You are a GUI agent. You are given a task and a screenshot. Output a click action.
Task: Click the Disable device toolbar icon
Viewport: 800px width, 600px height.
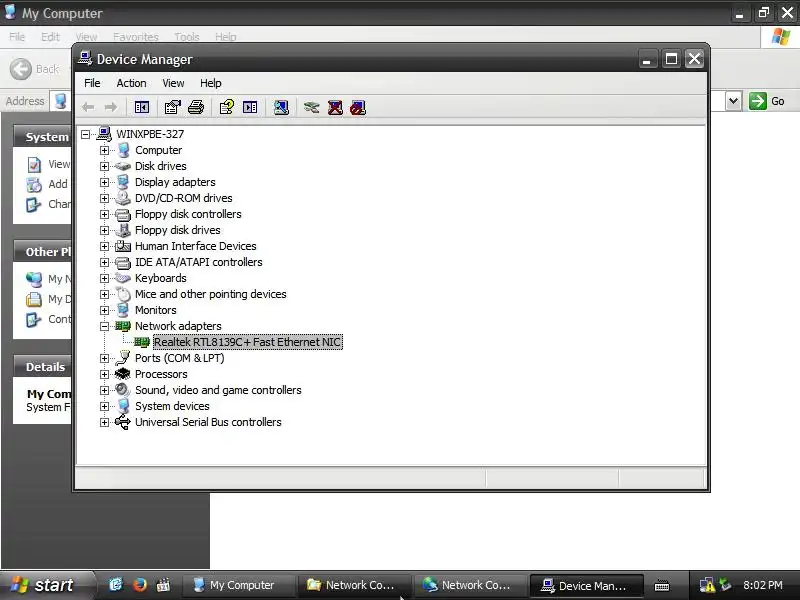coord(358,107)
